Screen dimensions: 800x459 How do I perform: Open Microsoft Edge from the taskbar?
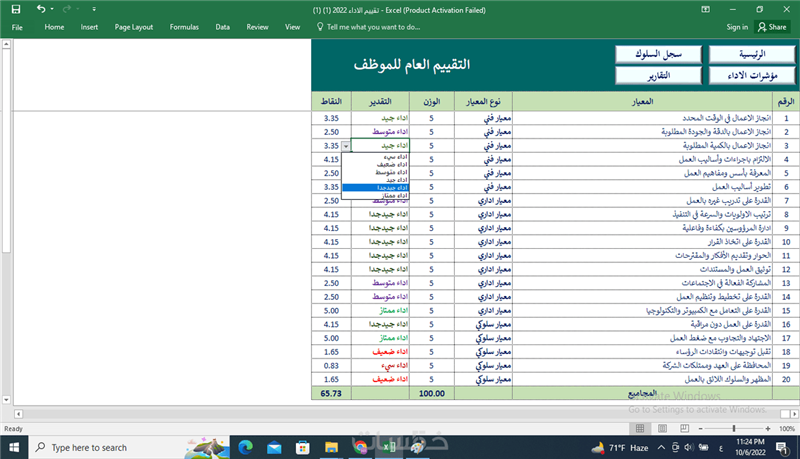point(245,447)
